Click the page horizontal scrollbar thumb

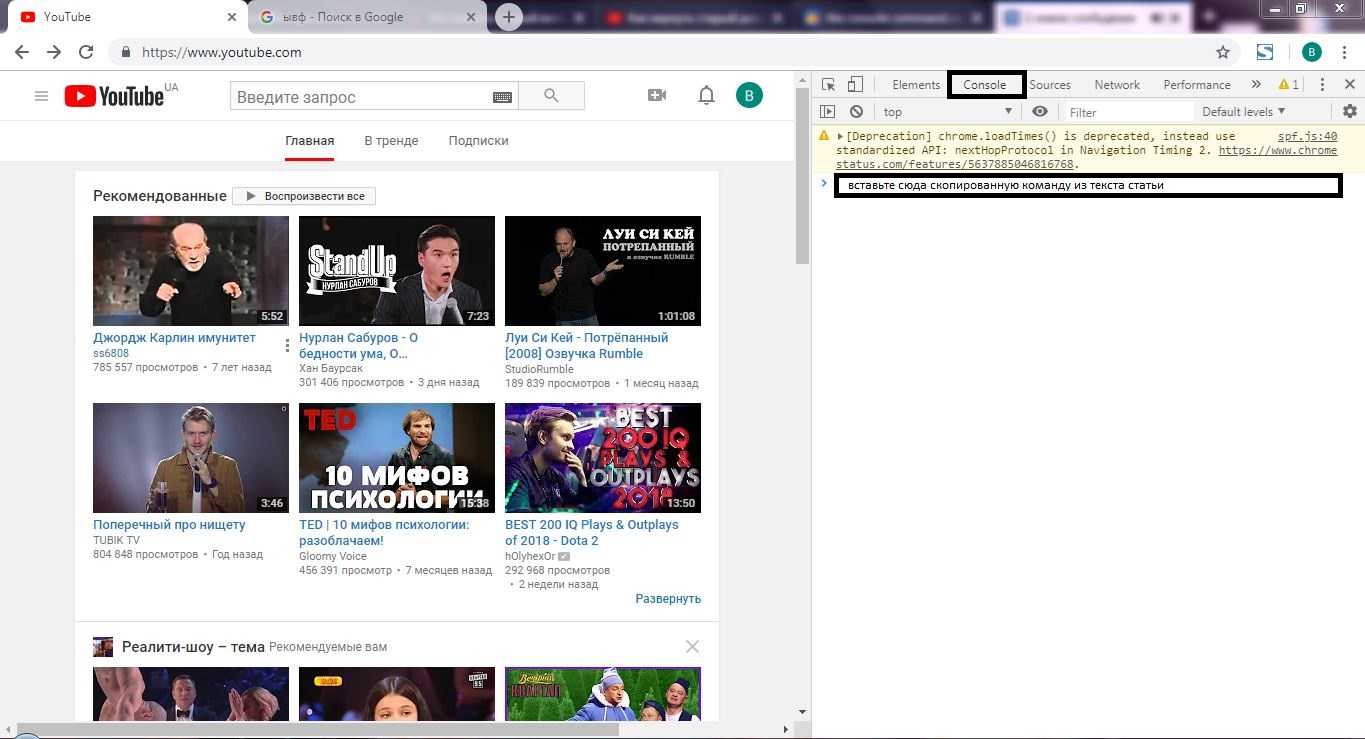click(318, 730)
